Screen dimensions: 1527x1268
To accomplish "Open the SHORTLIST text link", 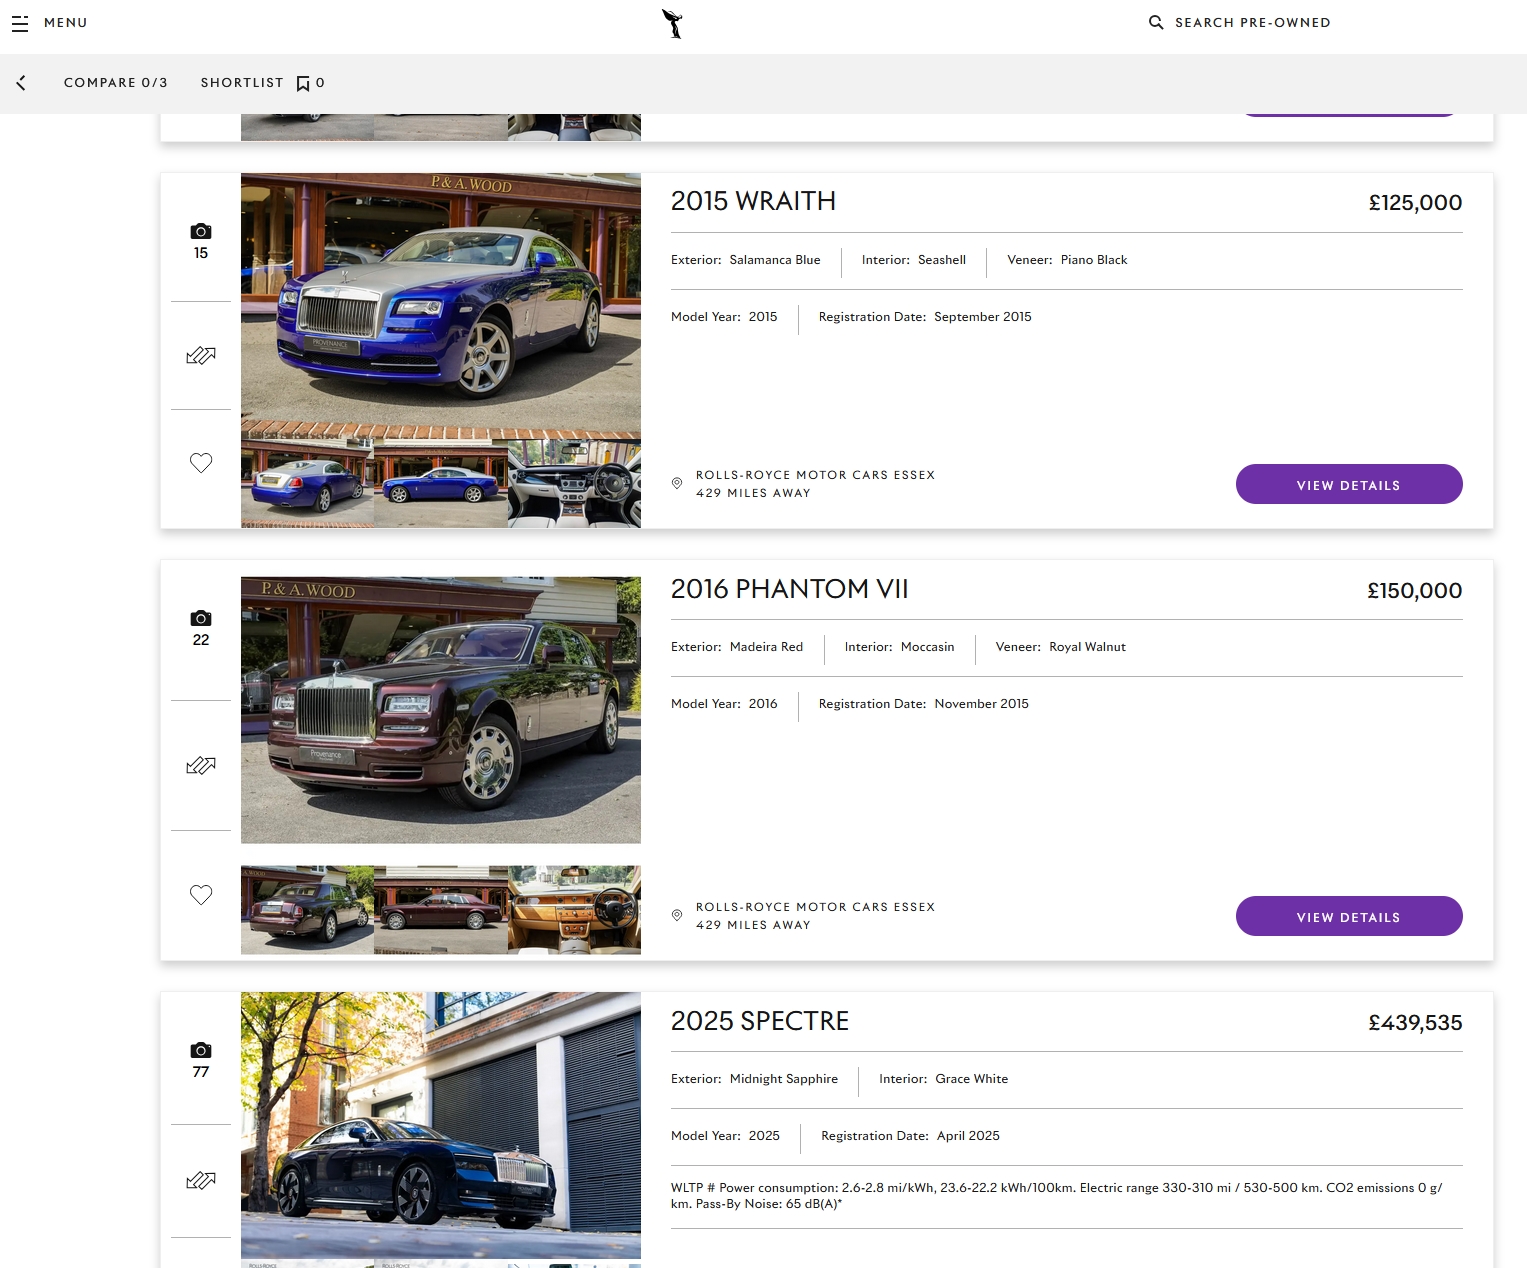I will click(x=242, y=83).
